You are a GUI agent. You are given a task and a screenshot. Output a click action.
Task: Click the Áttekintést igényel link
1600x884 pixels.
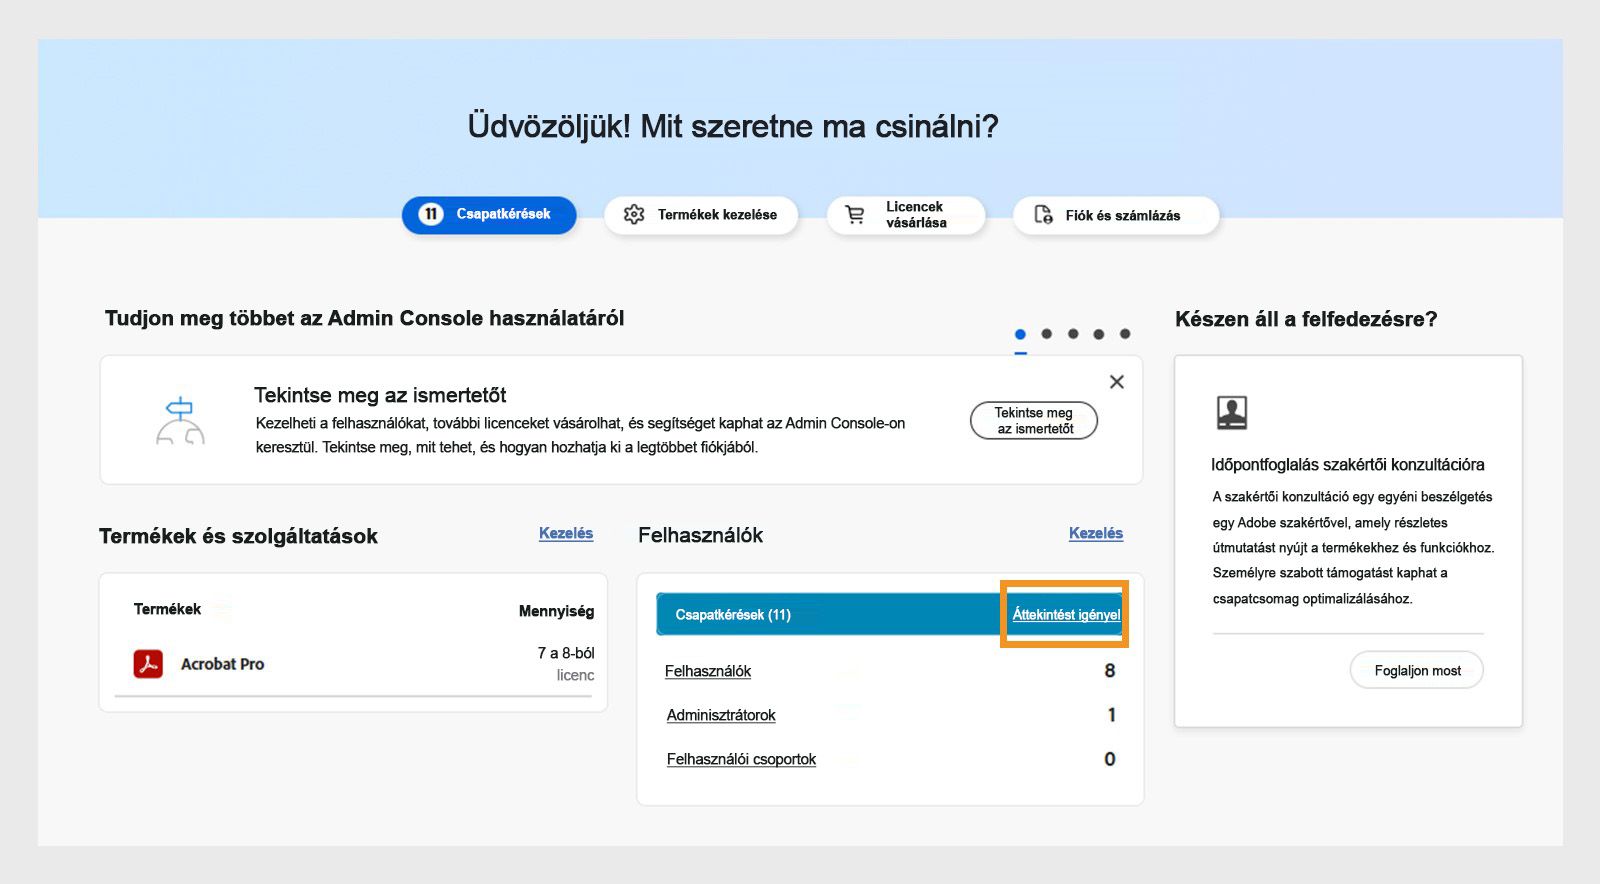1066,615
